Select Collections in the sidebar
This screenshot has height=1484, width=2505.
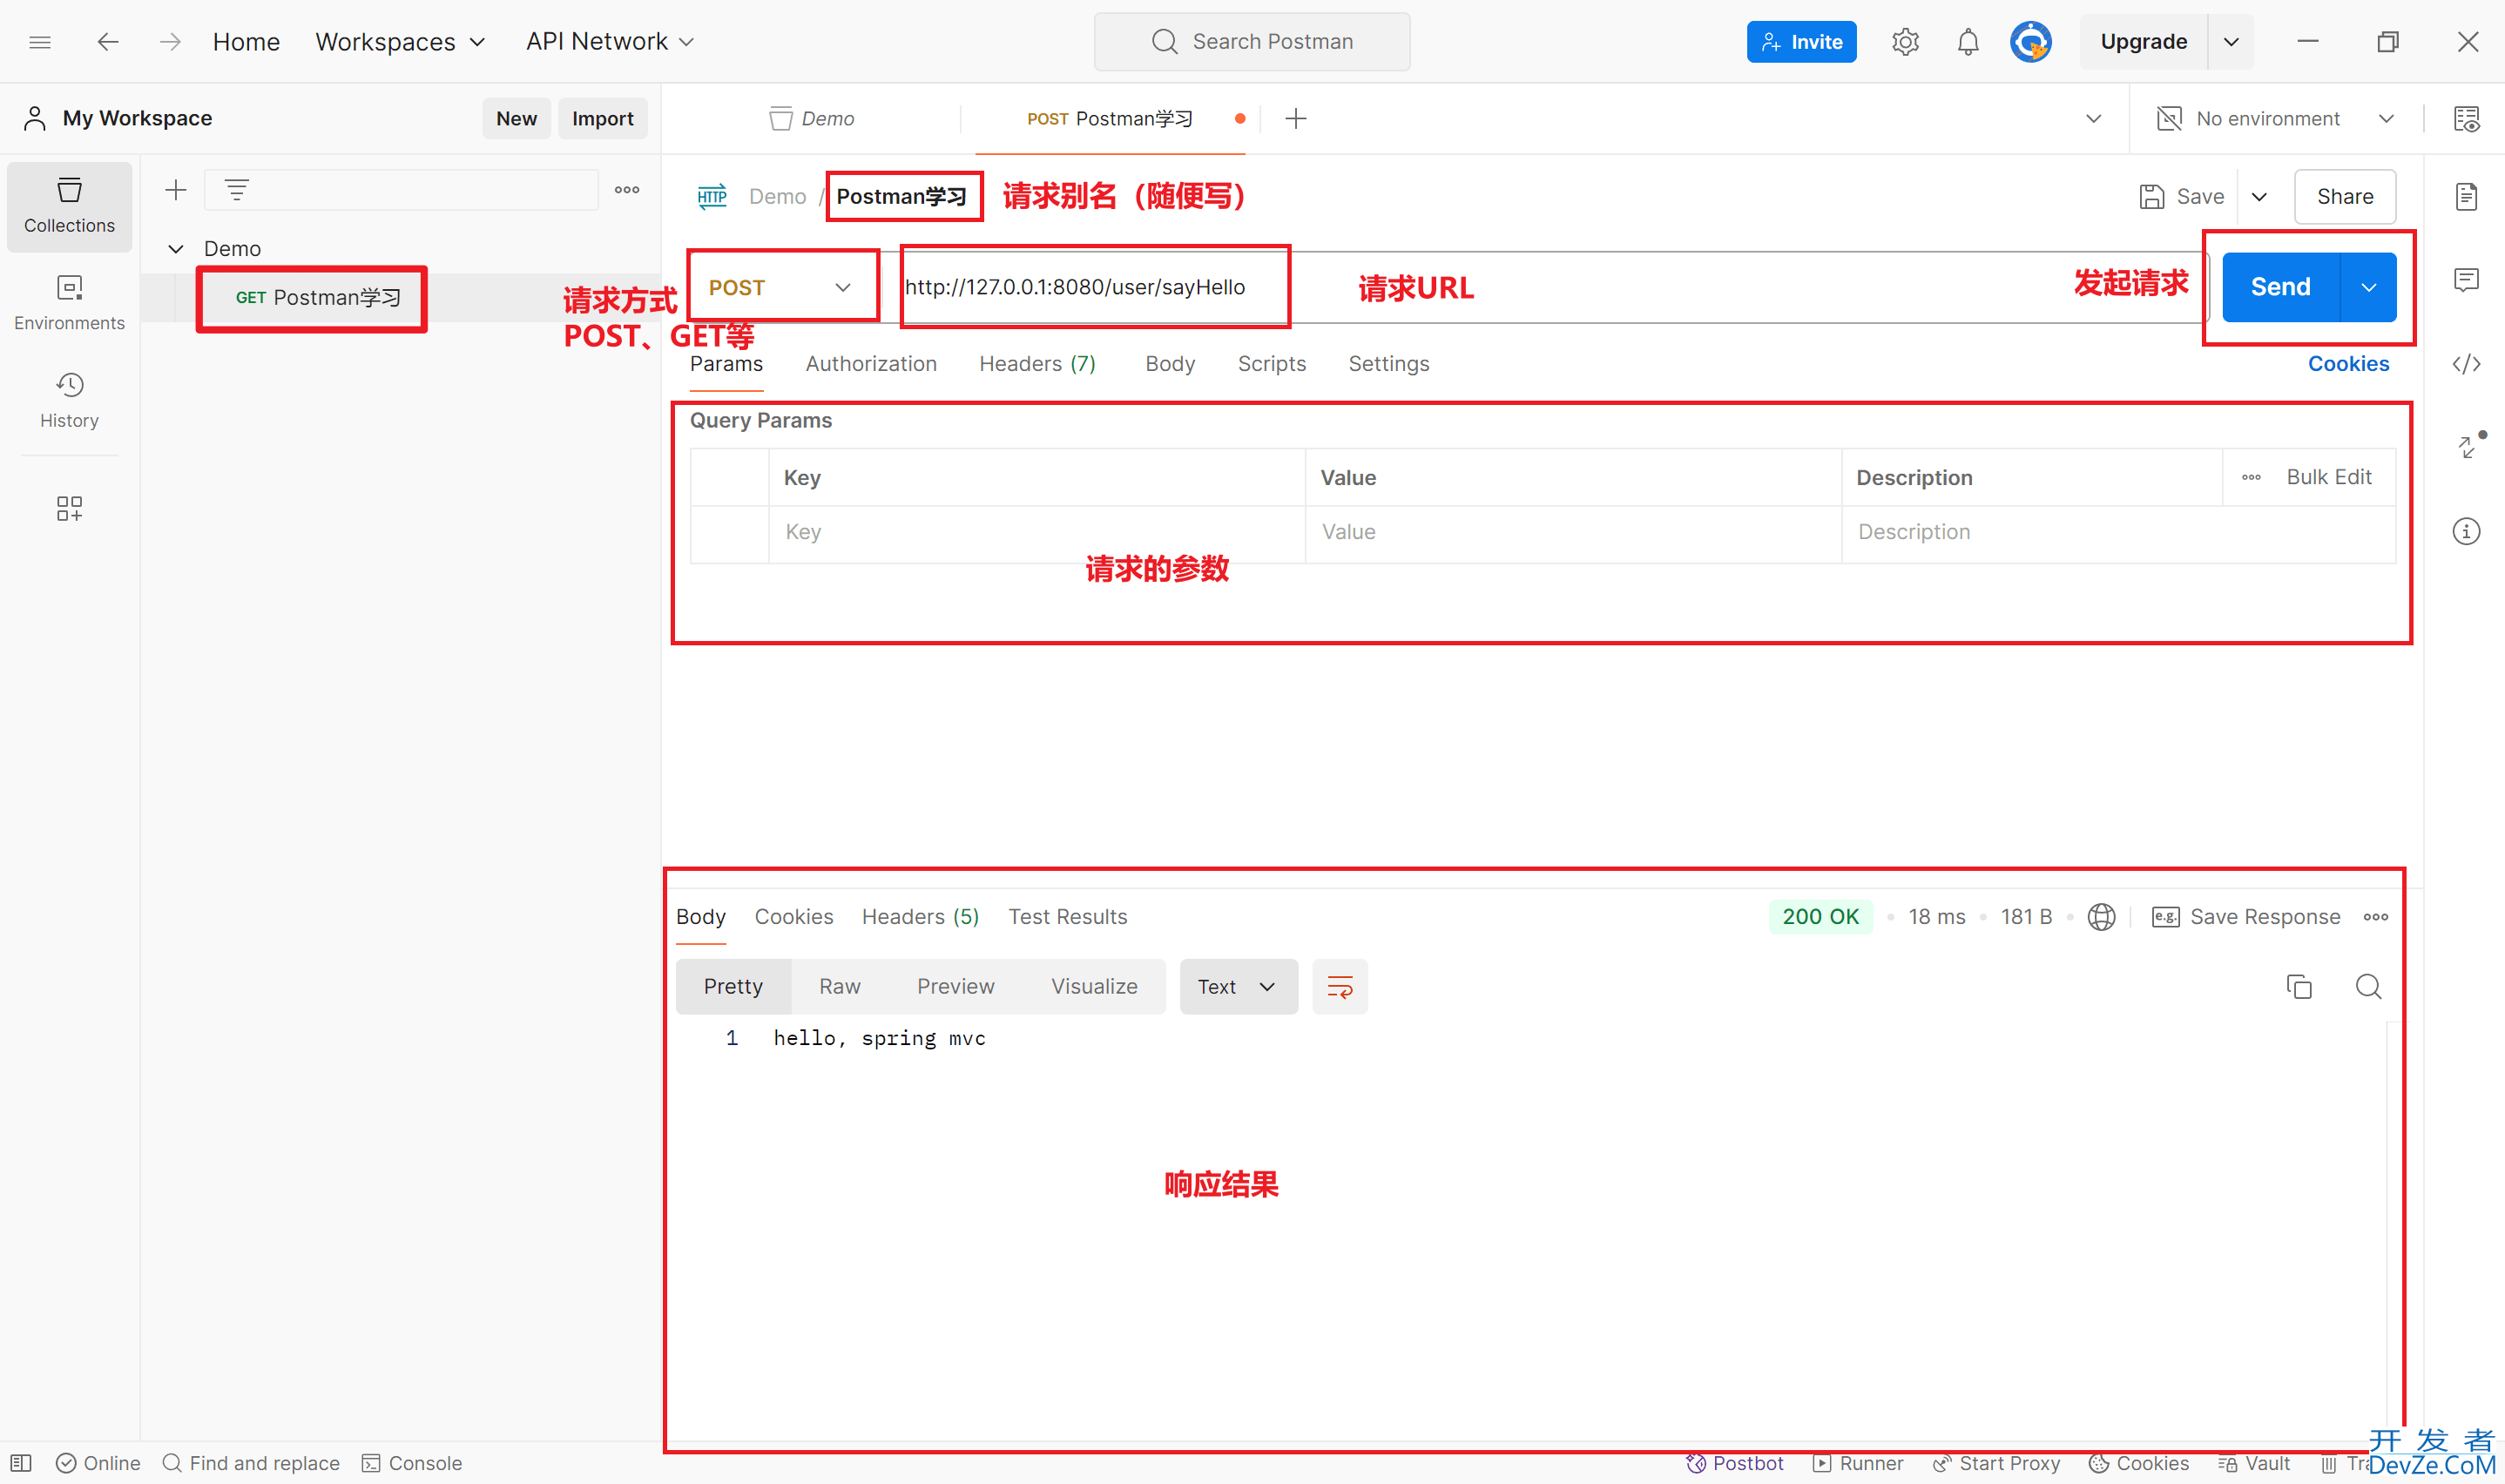click(69, 206)
